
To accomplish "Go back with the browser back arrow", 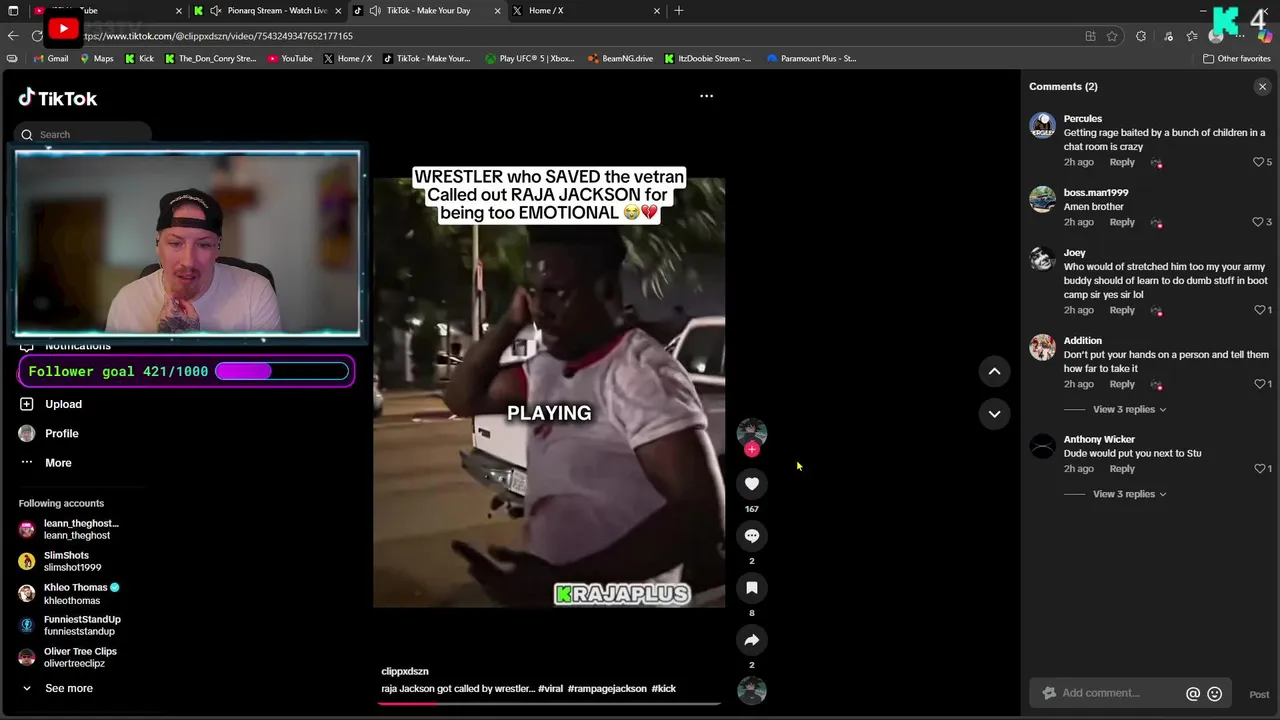I will click(13, 36).
